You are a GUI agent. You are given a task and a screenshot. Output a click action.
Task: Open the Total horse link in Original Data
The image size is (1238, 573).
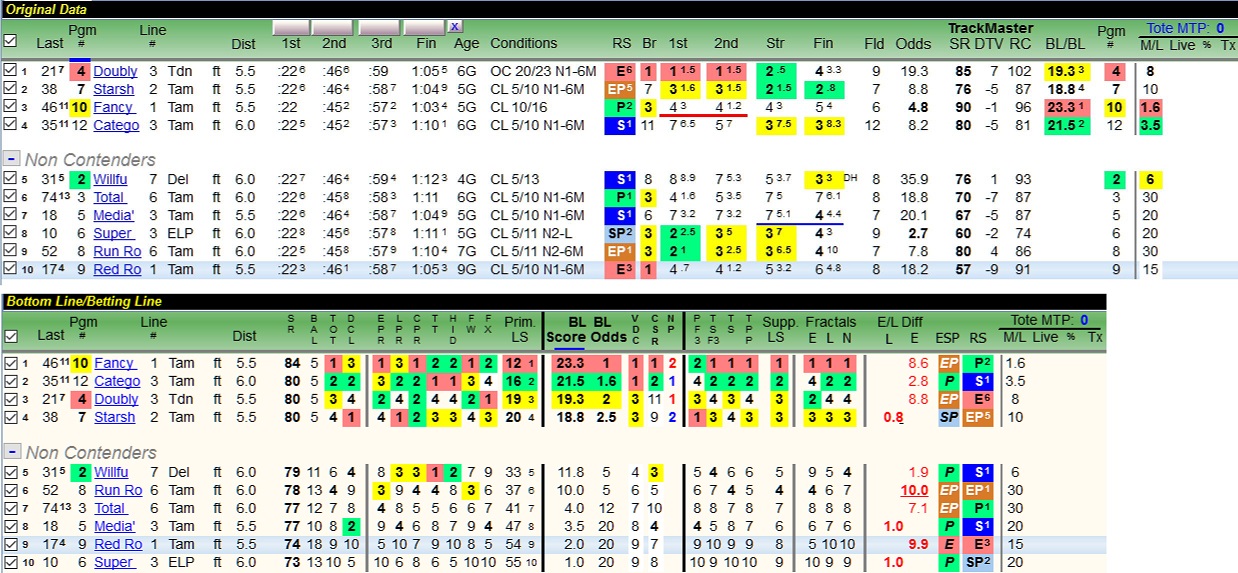point(110,198)
